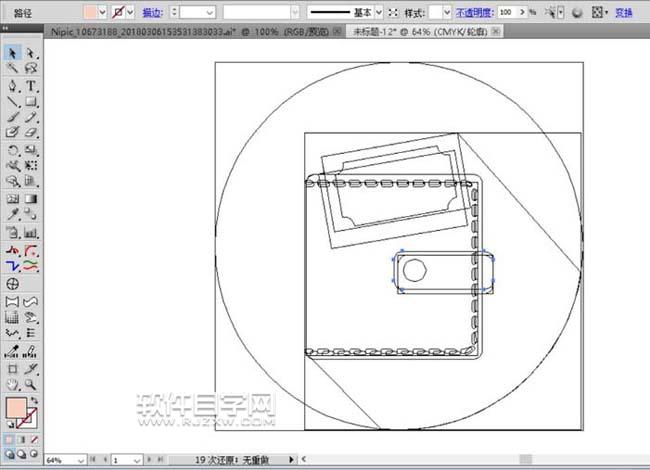This screenshot has width=650, height=470.
Task: Open fill color dropdown in control bar
Action: pos(102,12)
